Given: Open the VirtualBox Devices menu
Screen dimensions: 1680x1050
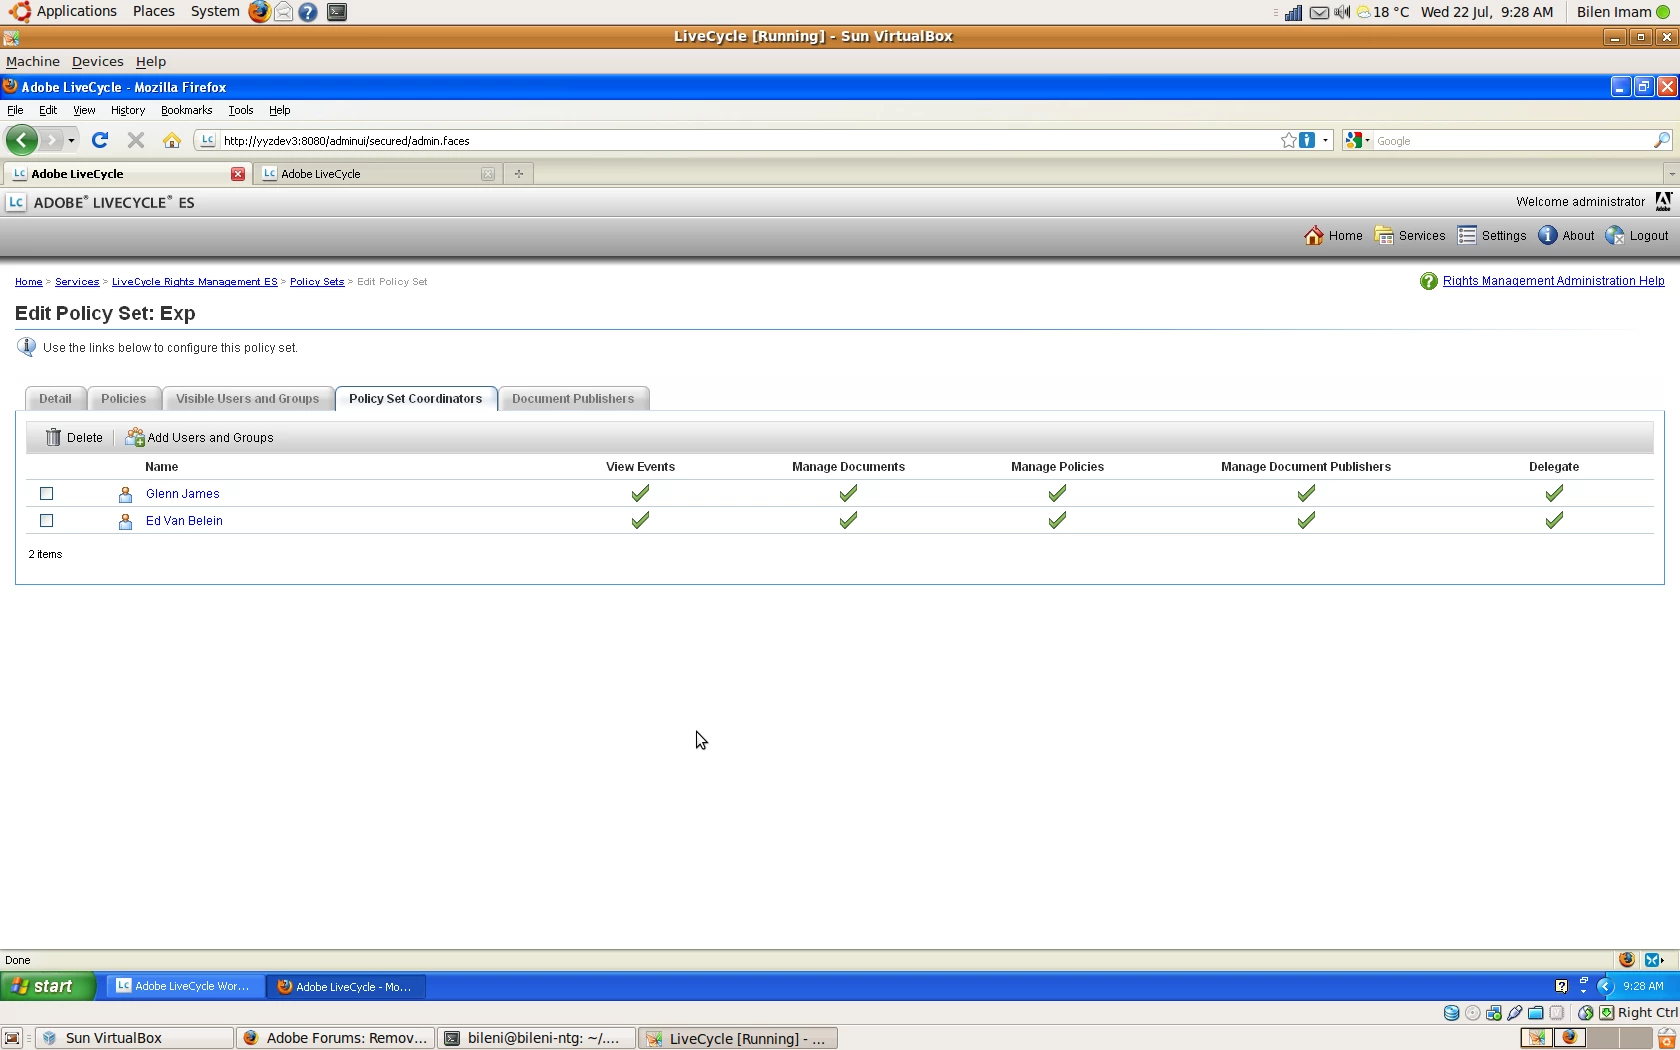Looking at the screenshot, I should pyautogui.click(x=97, y=61).
